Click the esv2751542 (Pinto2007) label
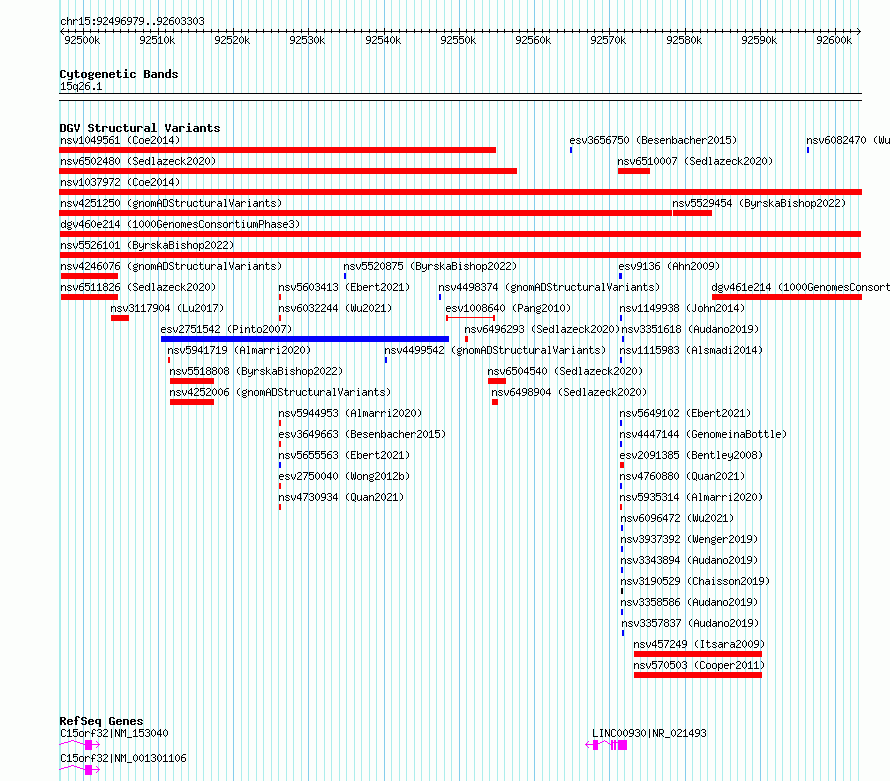Viewport: 890px width, 781px height. [226, 329]
